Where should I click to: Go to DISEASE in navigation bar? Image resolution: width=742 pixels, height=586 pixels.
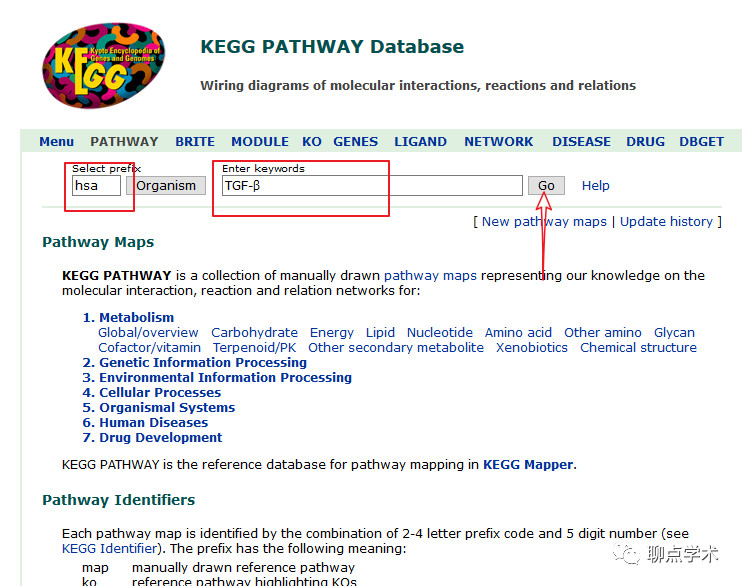point(581,142)
